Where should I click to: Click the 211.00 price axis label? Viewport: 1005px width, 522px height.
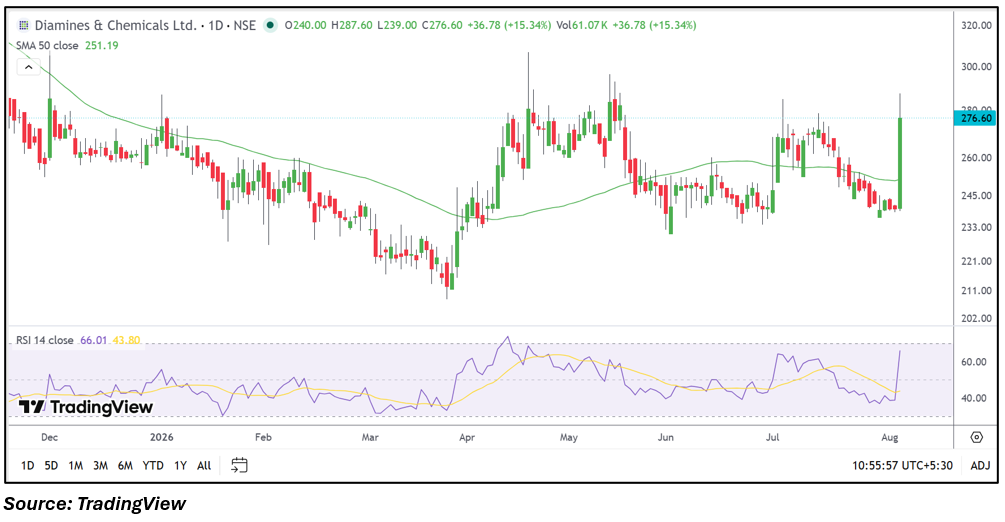tap(977, 290)
